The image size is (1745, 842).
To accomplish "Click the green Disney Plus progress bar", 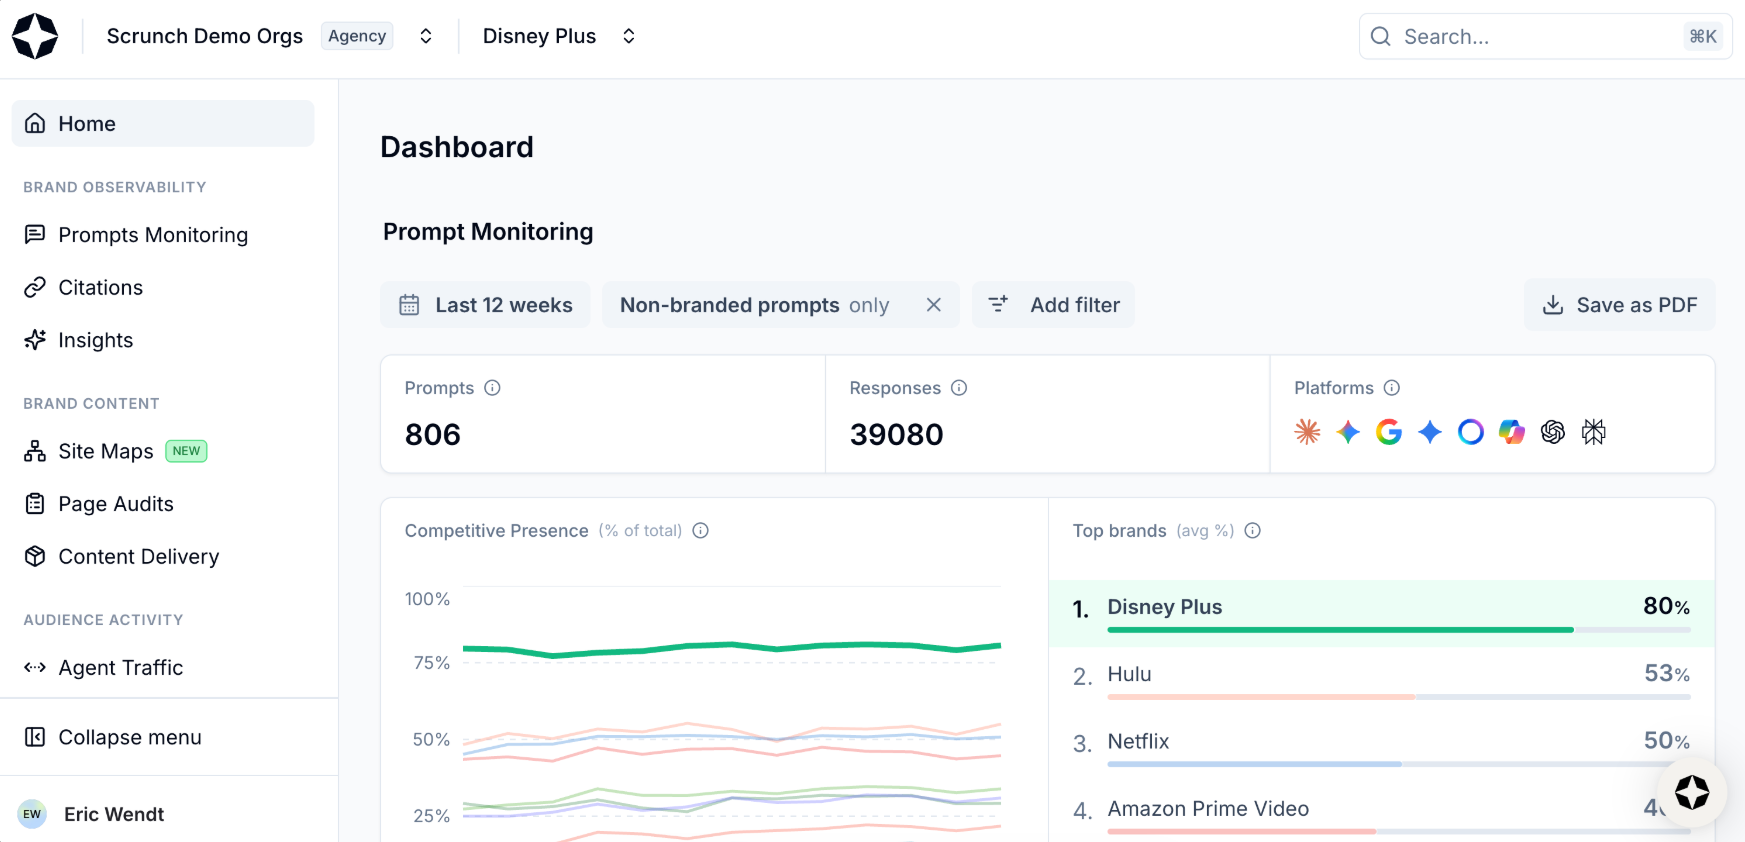I will (x=1340, y=630).
